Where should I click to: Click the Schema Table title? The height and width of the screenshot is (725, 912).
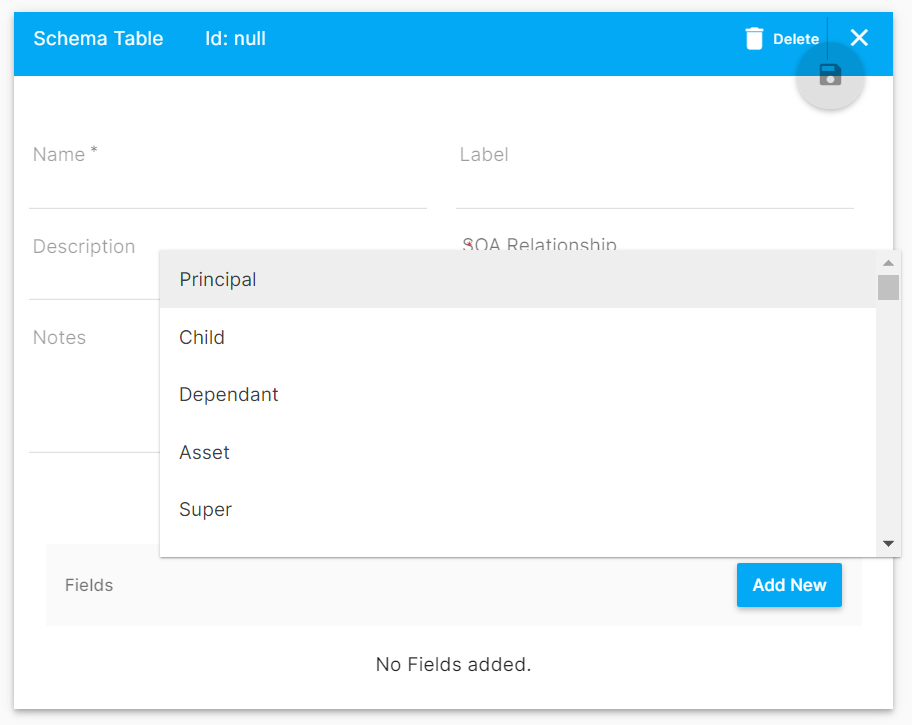[98, 38]
